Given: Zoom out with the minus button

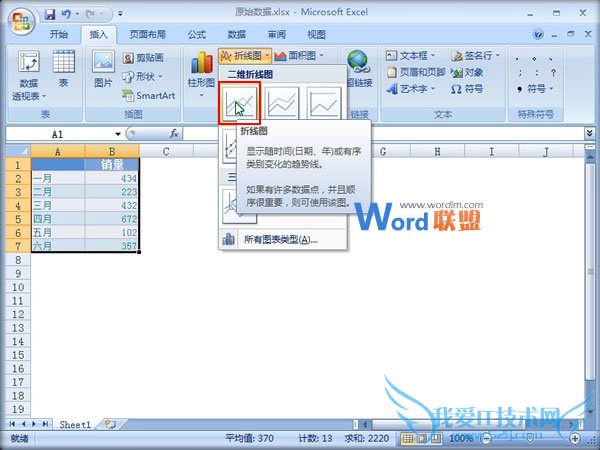Looking at the screenshot, I should [486, 439].
